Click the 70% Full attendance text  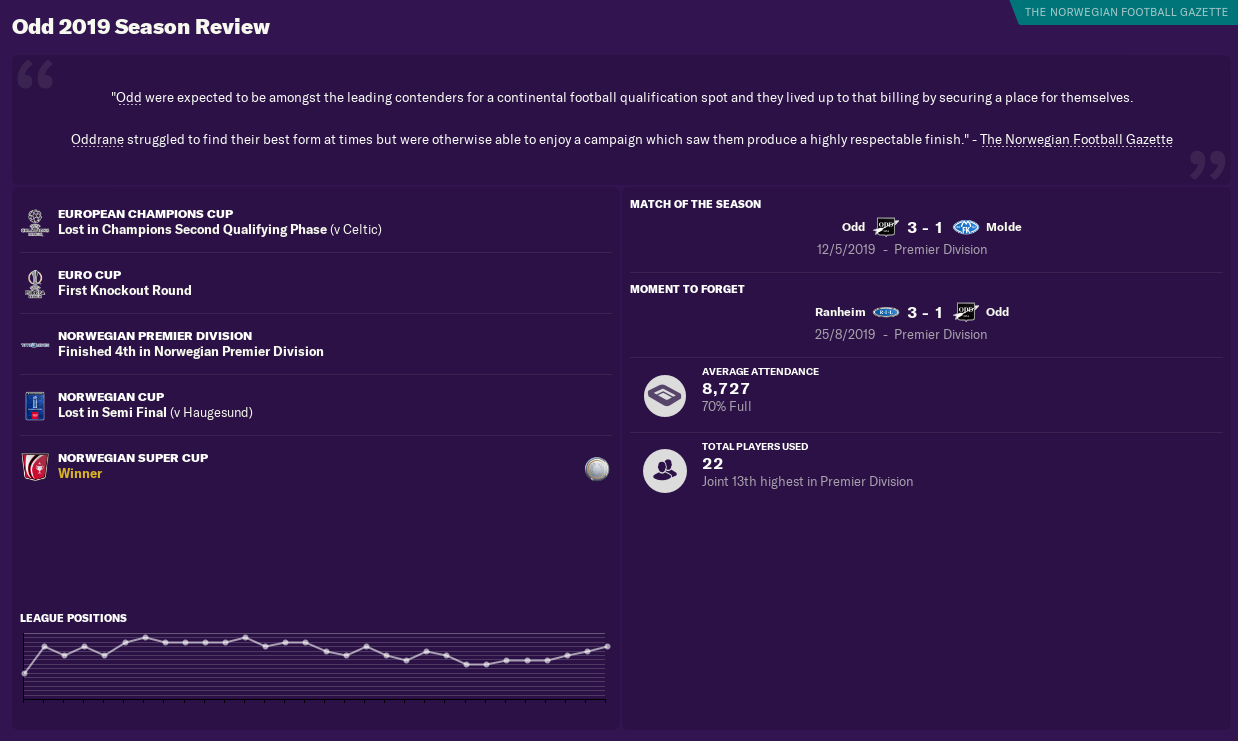click(x=726, y=407)
